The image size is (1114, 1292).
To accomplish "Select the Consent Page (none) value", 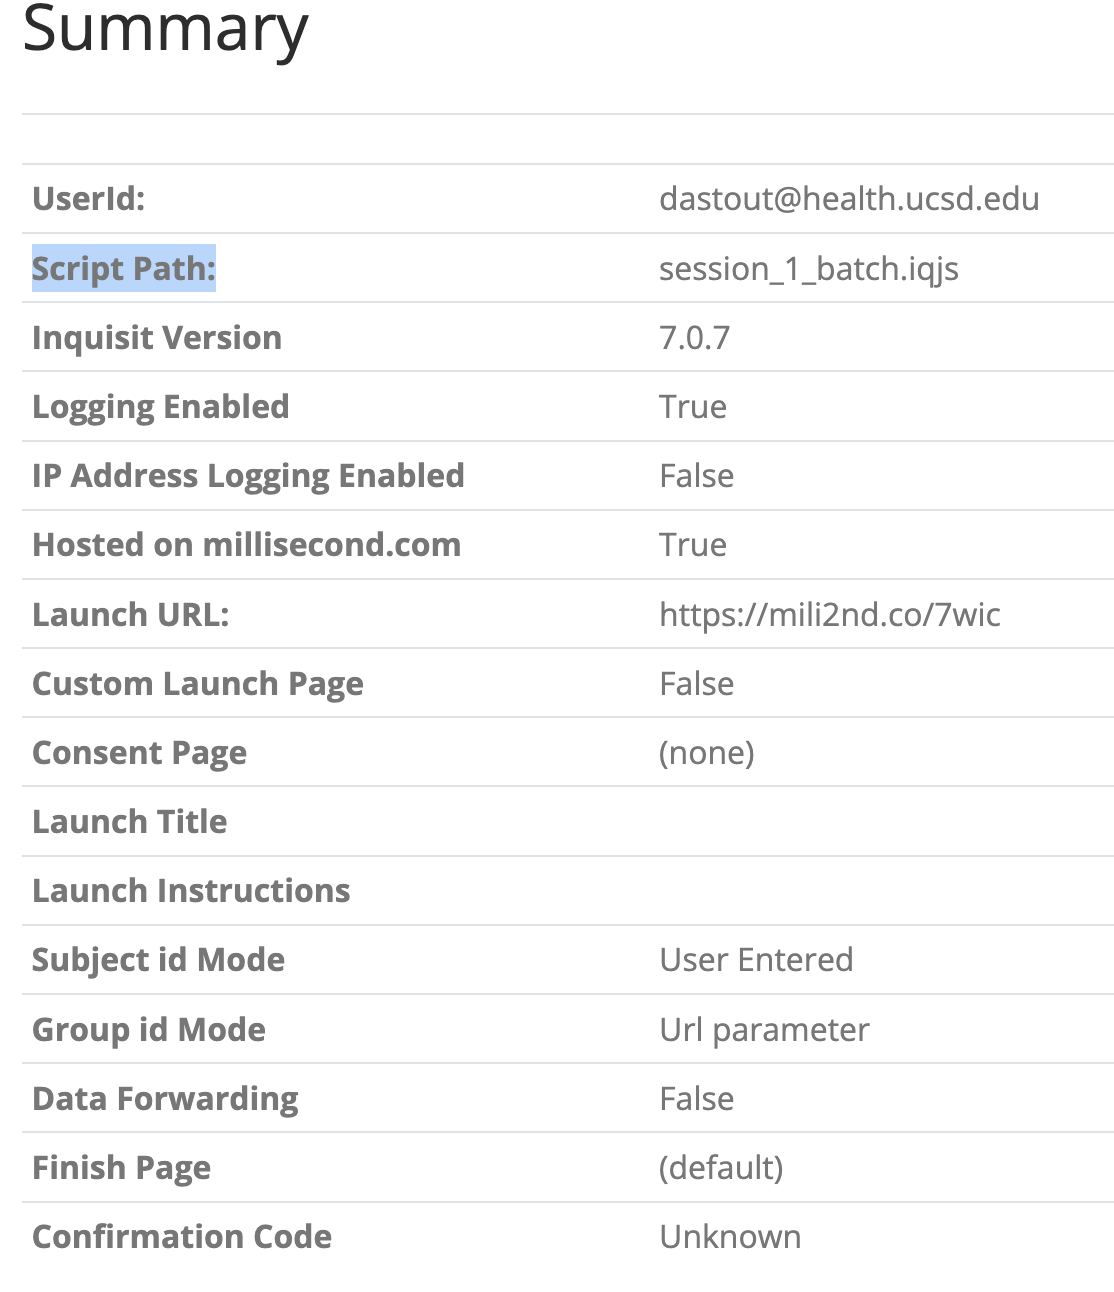I will point(707,753).
